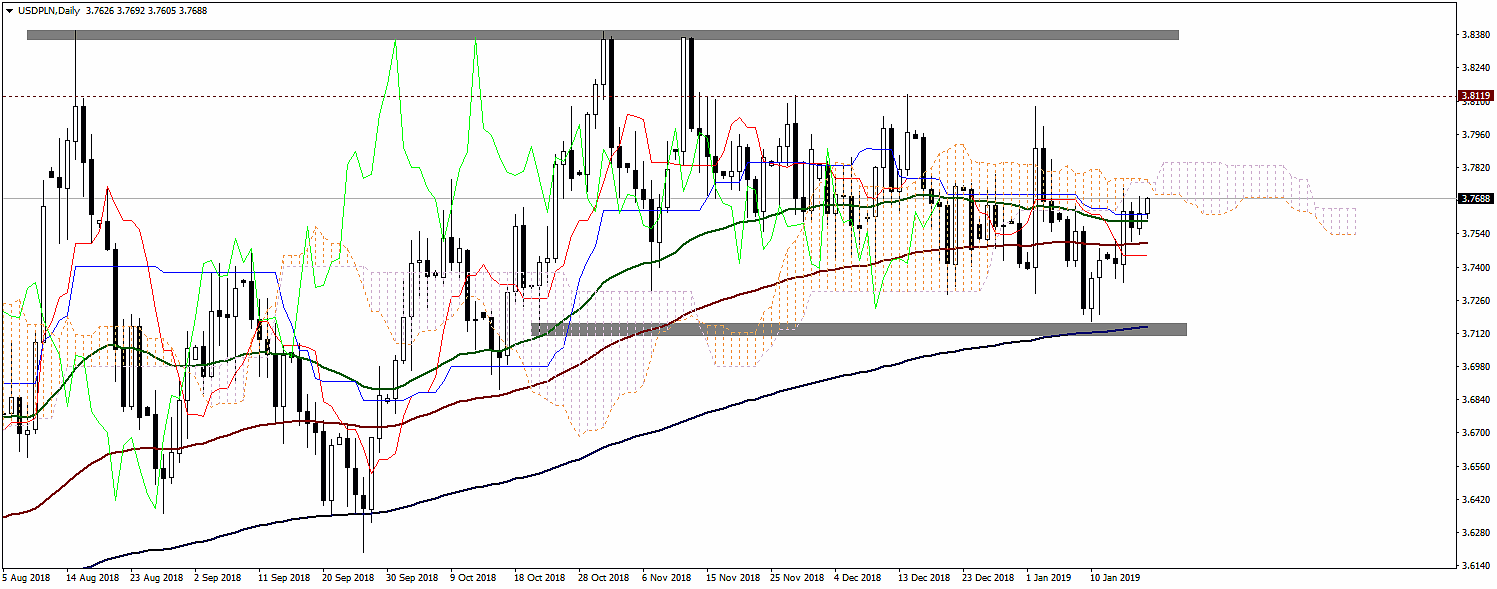This screenshot has width=1497, height=589.
Task: Click the 14 Aug 2018 date label
Action: click(x=93, y=578)
